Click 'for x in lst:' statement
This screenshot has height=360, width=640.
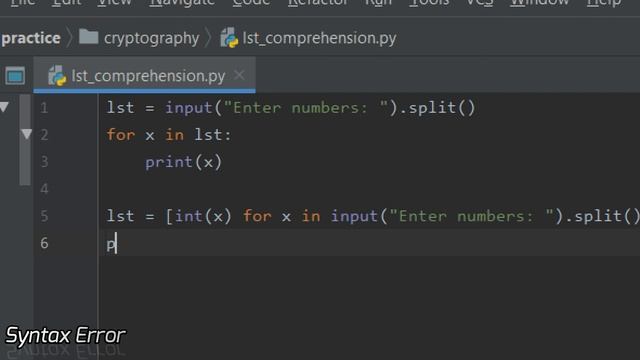pyautogui.click(x=169, y=135)
